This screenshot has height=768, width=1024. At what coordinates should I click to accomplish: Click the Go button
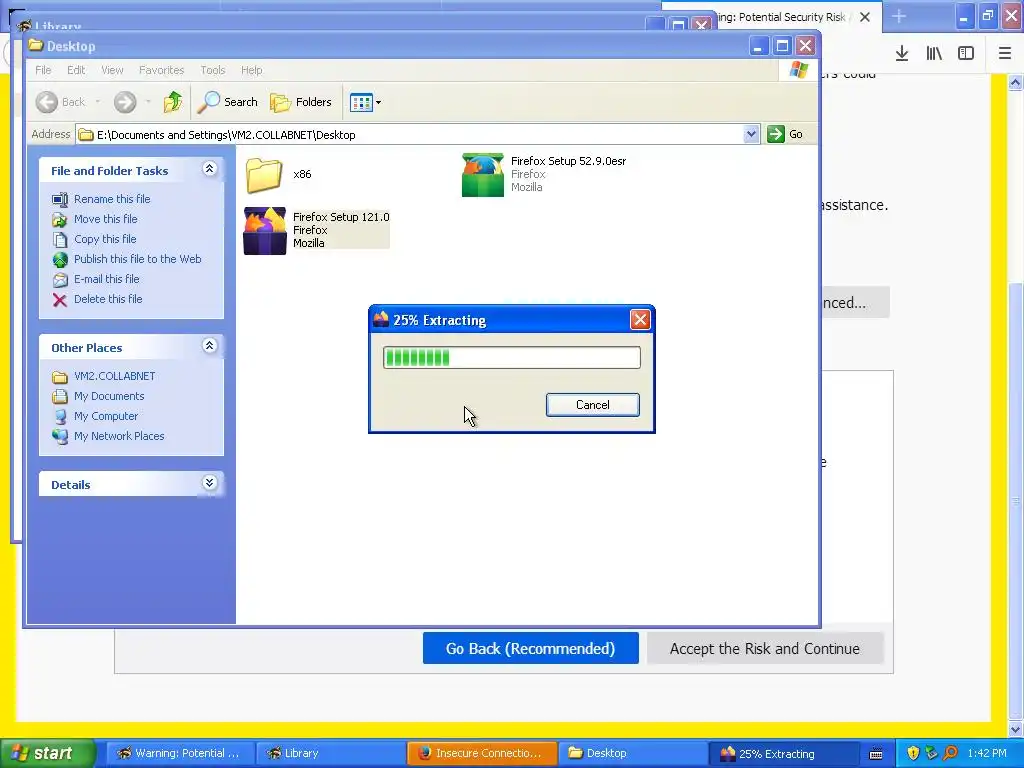pos(786,134)
